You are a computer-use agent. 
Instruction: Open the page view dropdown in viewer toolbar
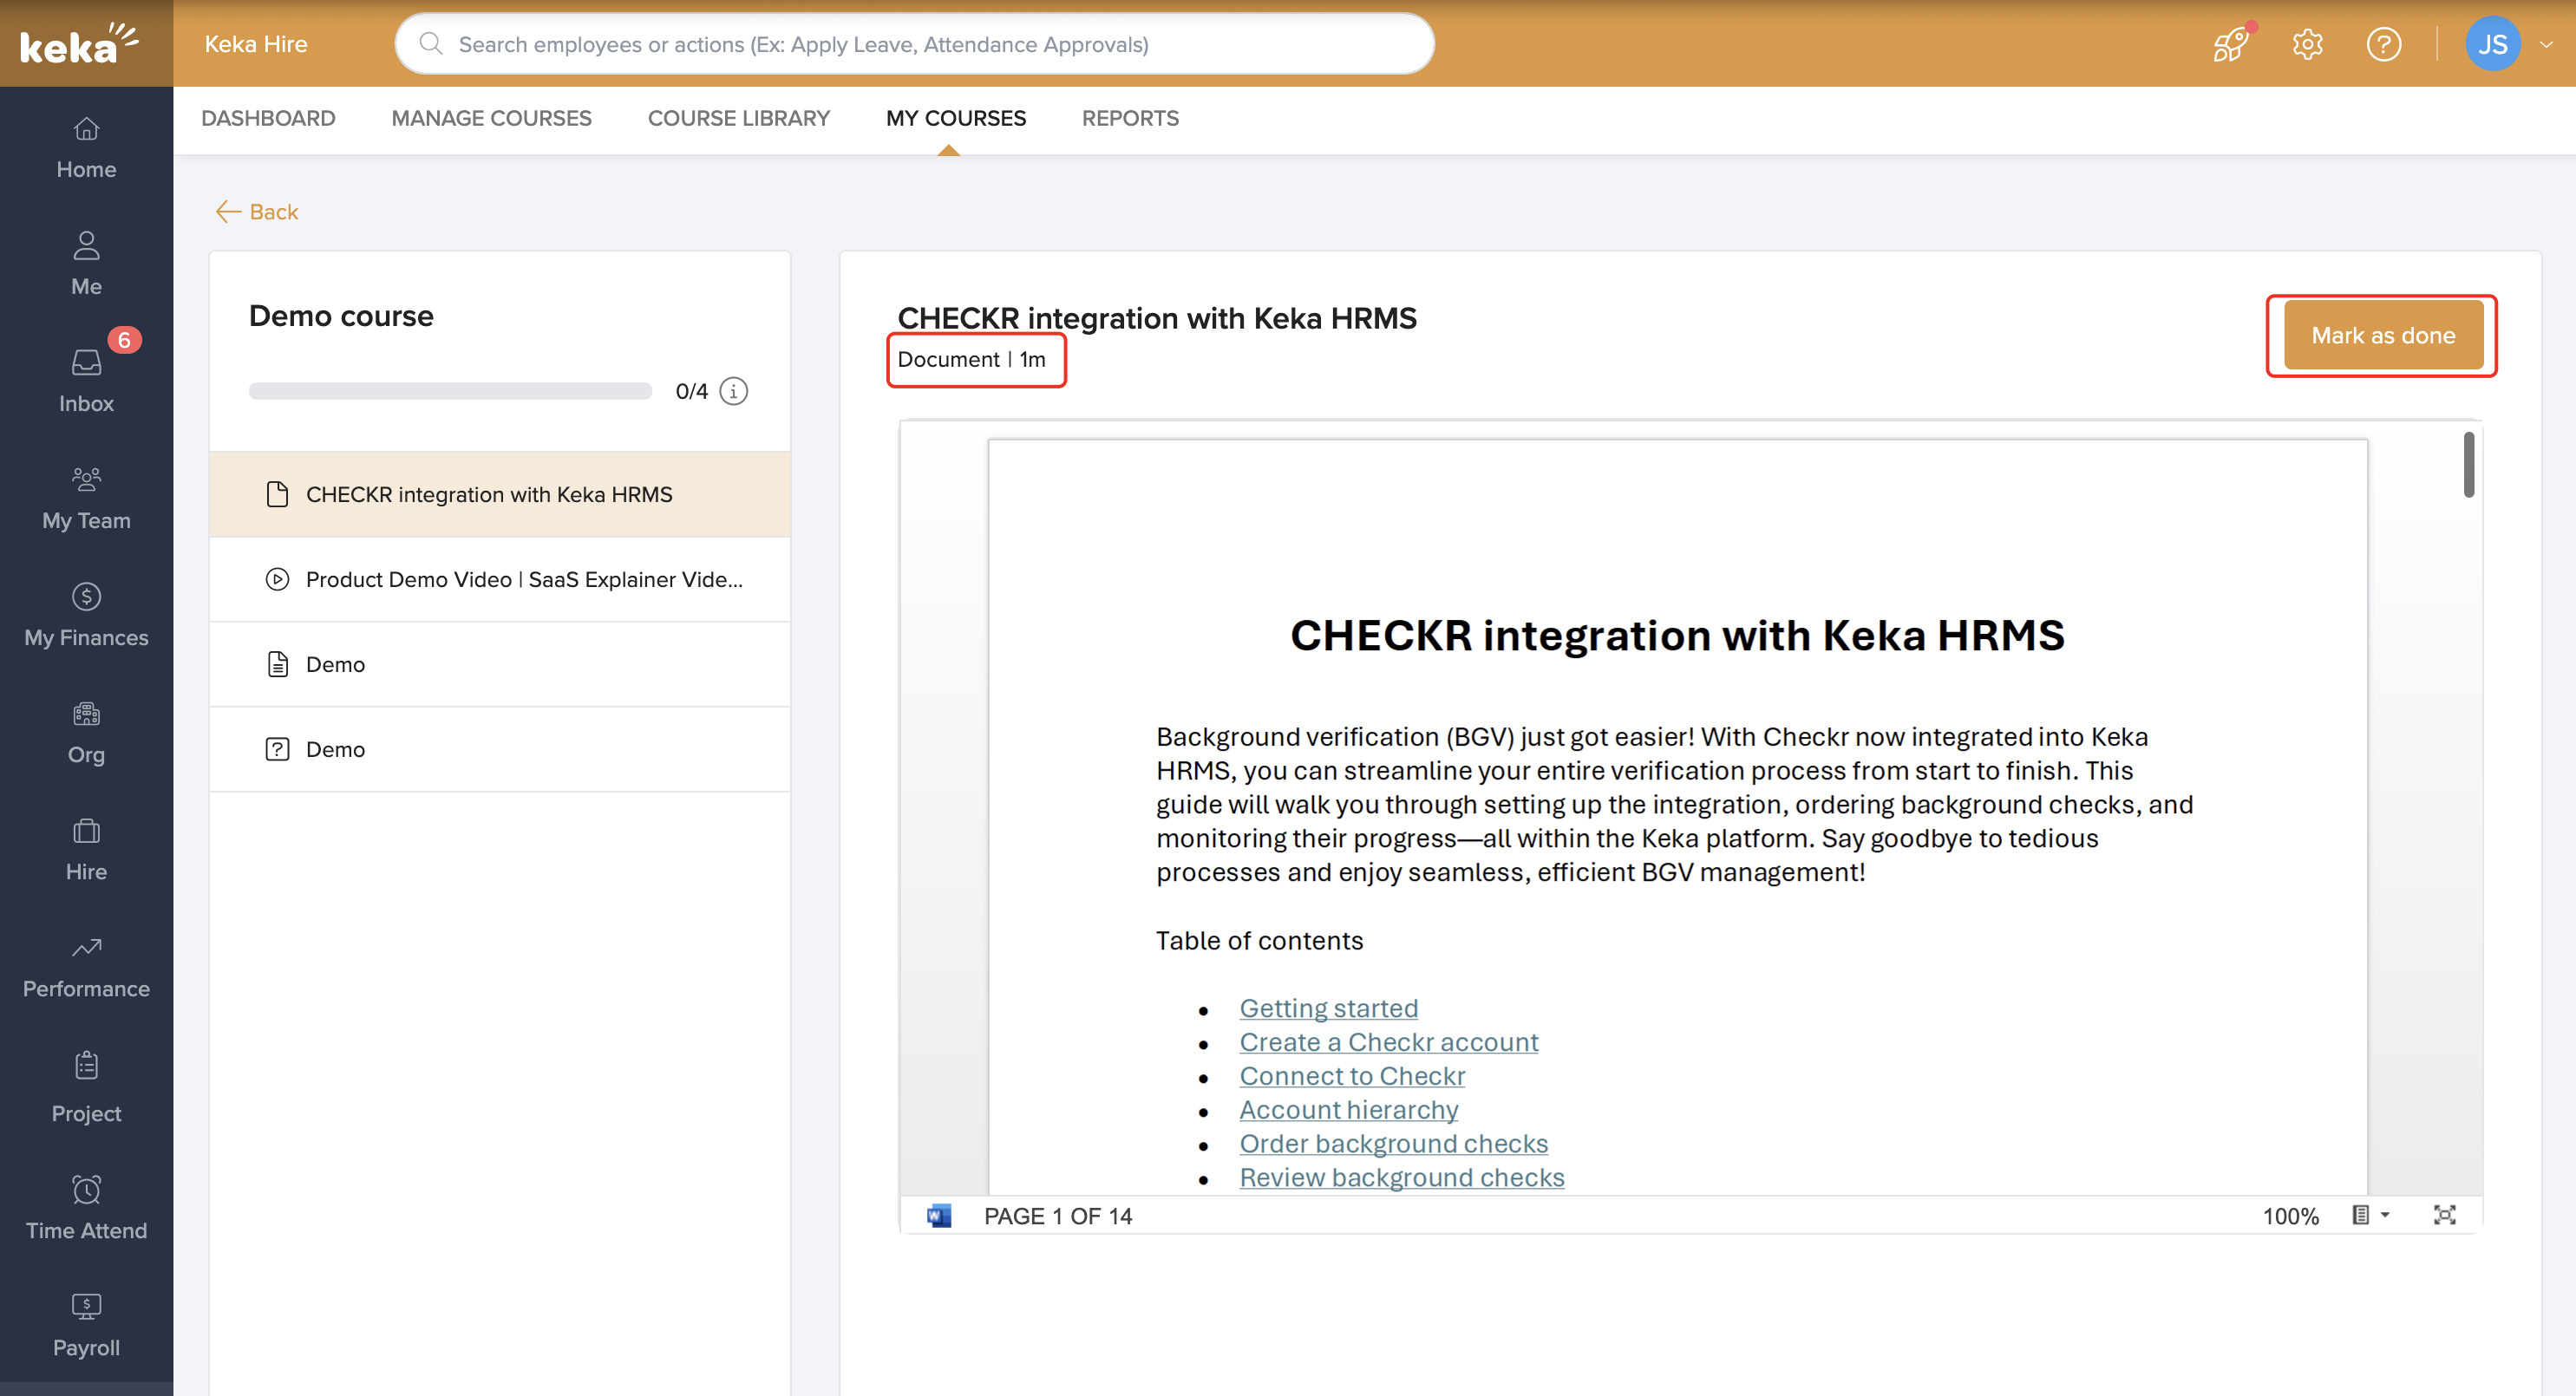click(2370, 1215)
